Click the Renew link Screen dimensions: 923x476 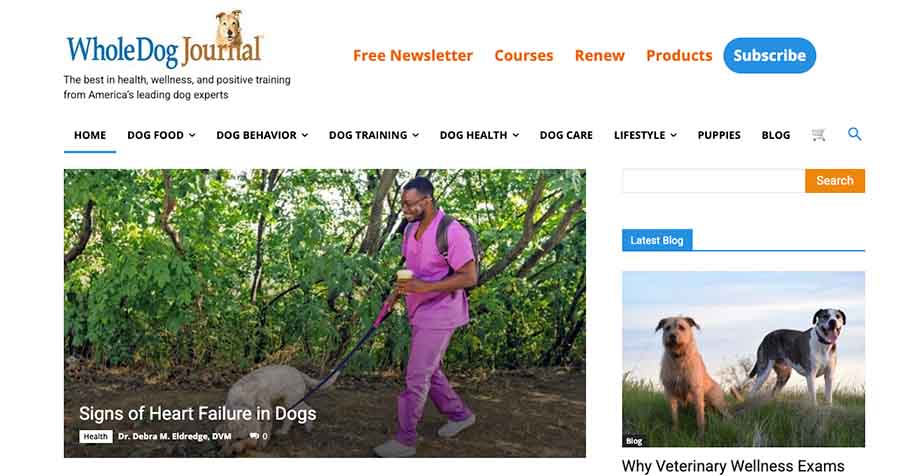pos(599,55)
